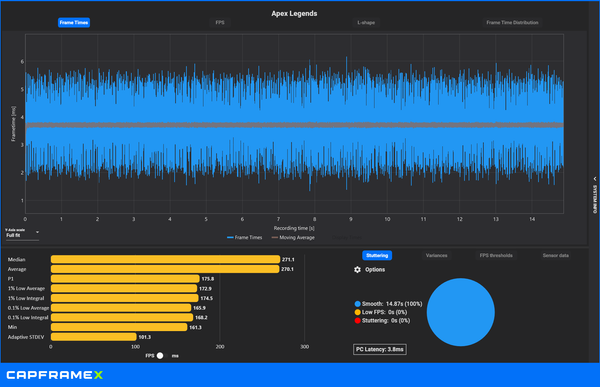Open the Options gear icon

[357, 269]
